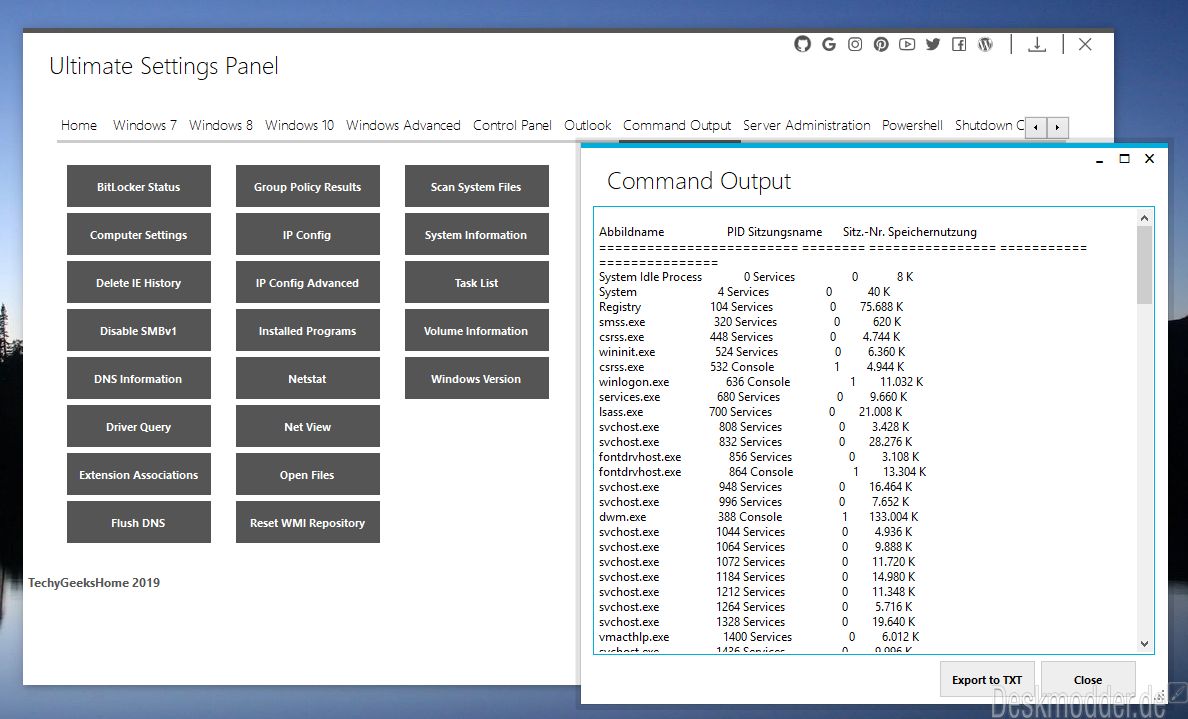Click the Twitter bird icon
Screen dimensions: 1188x719
click(933, 44)
